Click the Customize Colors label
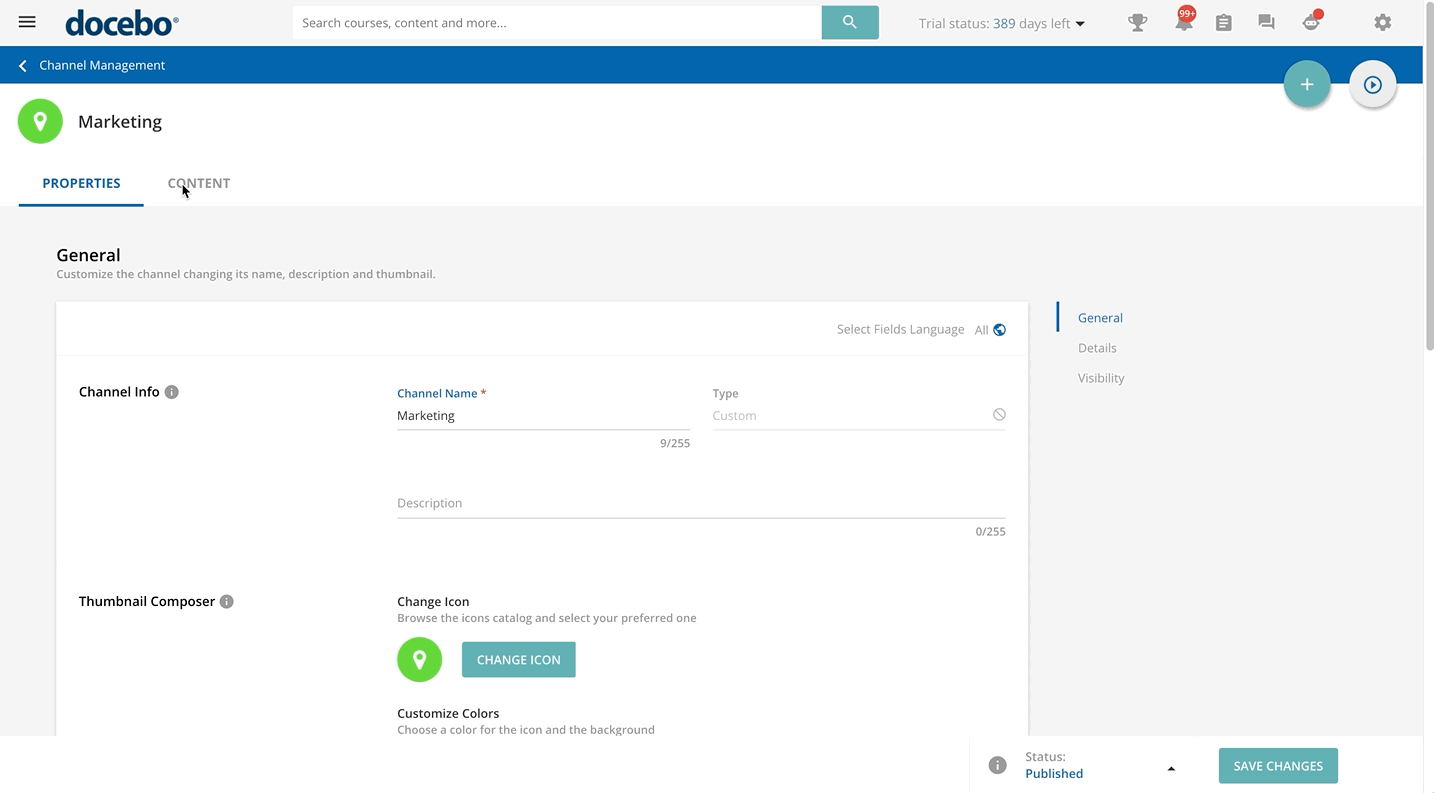1434x793 pixels. (448, 713)
